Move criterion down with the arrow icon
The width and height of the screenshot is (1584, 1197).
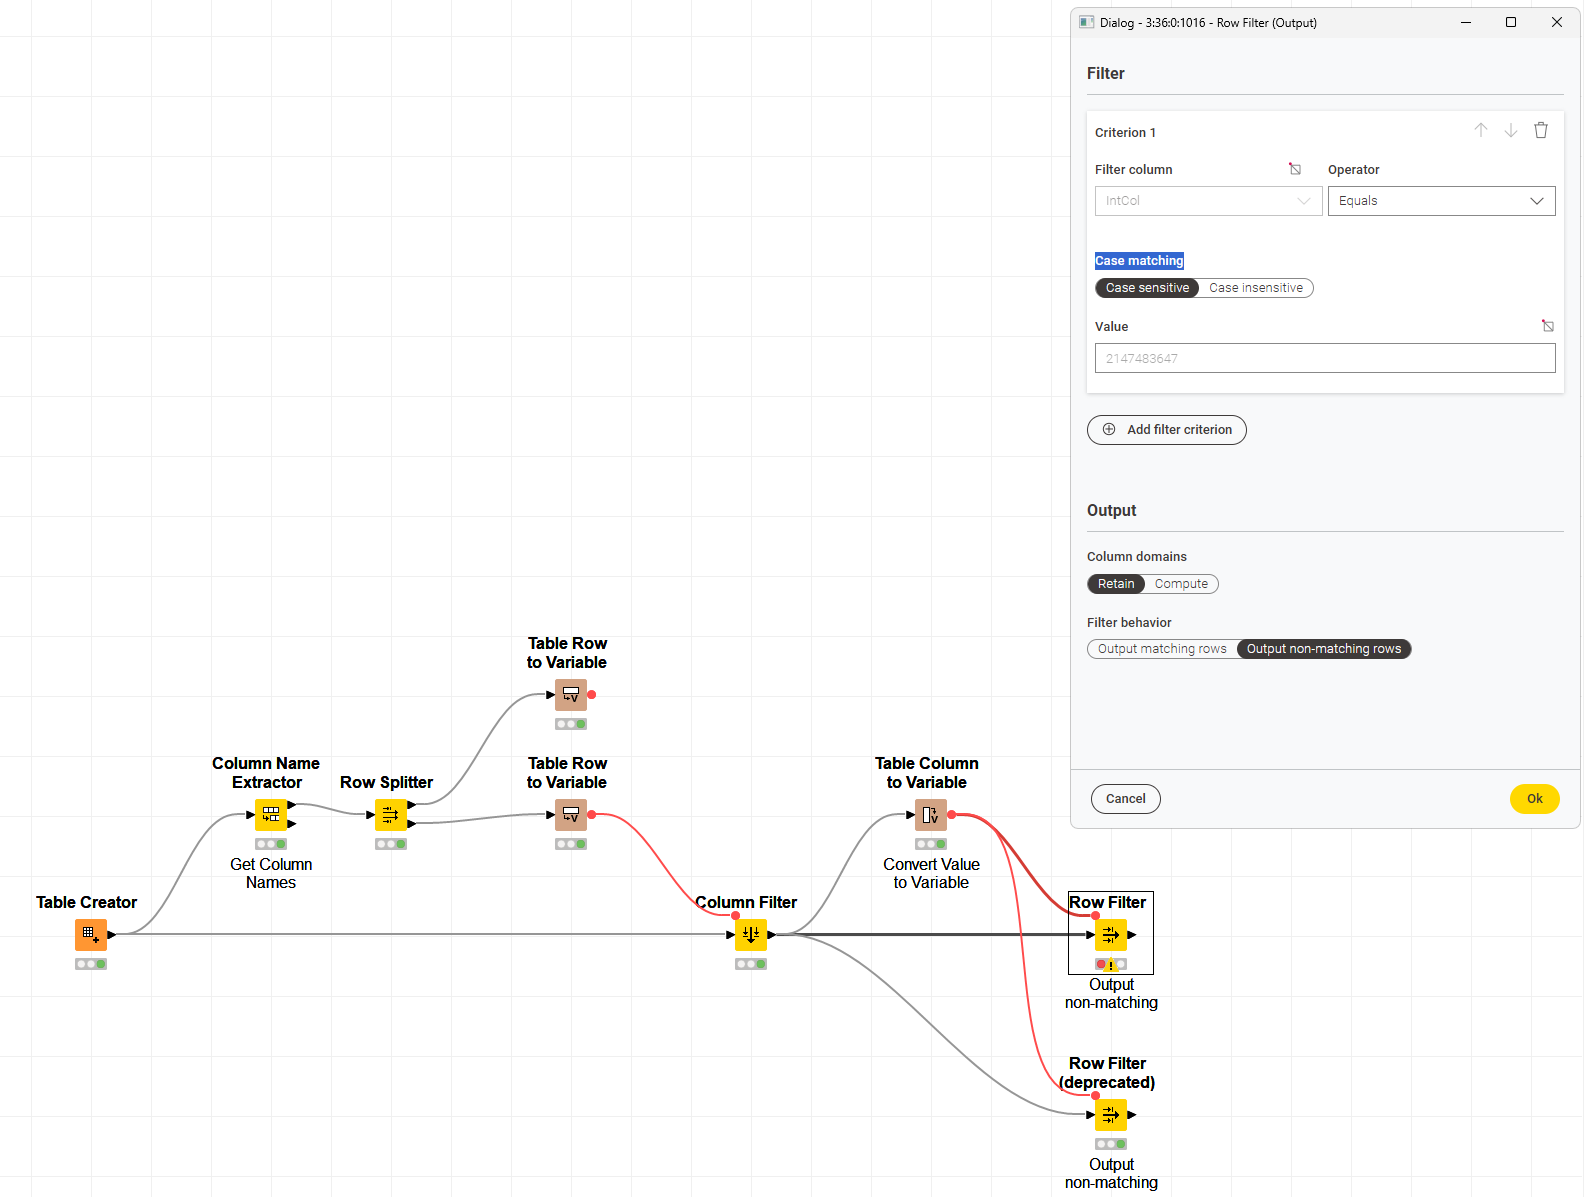click(x=1511, y=131)
